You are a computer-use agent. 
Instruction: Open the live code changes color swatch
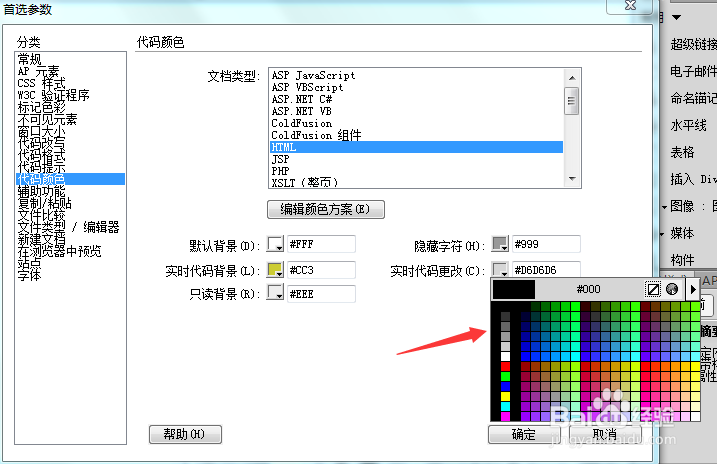[500, 269]
